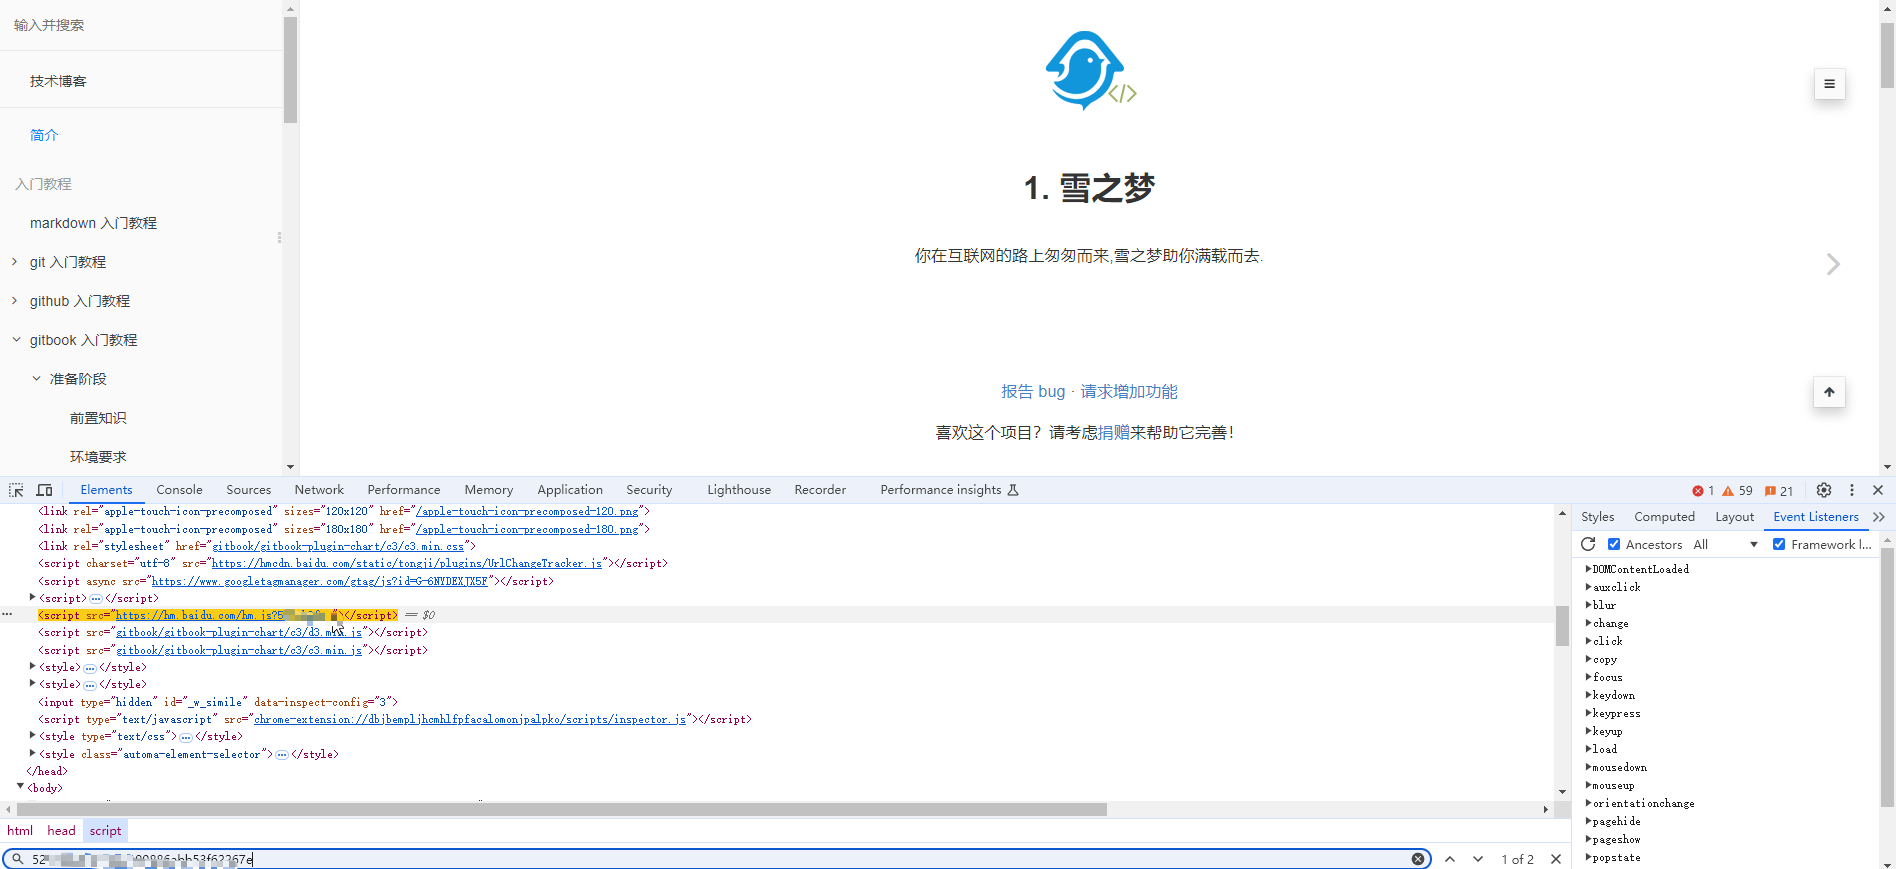The height and width of the screenshot is (869, 1896).
Task: Click the refresh event listeners icon
Action: click(x=1588, y=544)
